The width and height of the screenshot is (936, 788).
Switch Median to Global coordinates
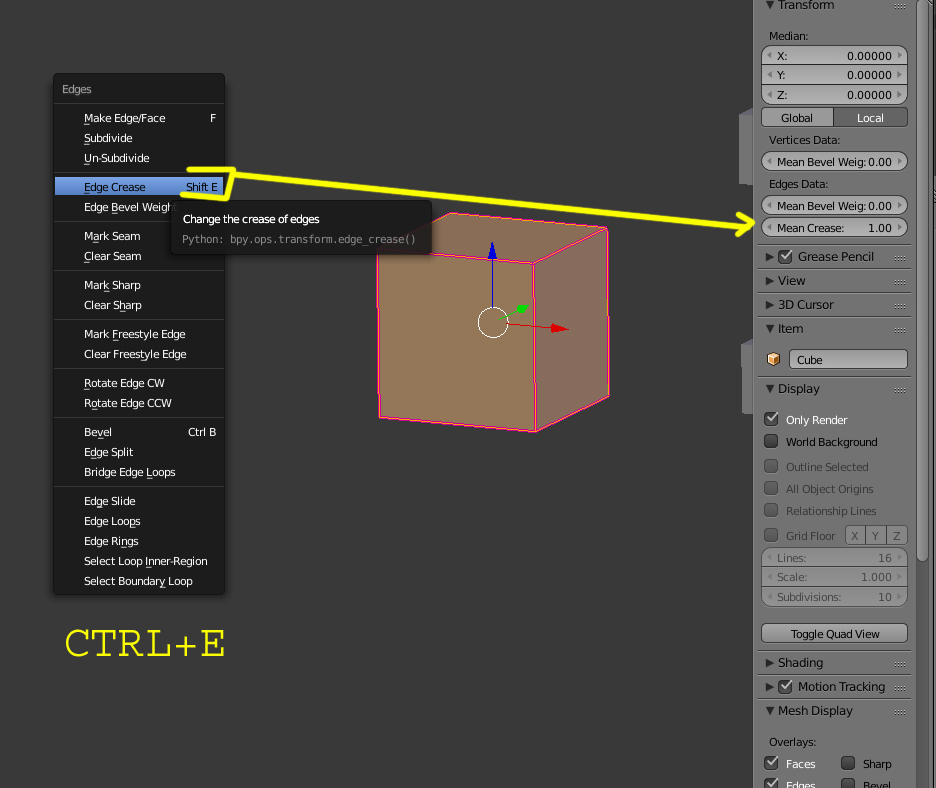tap(797, 118)
